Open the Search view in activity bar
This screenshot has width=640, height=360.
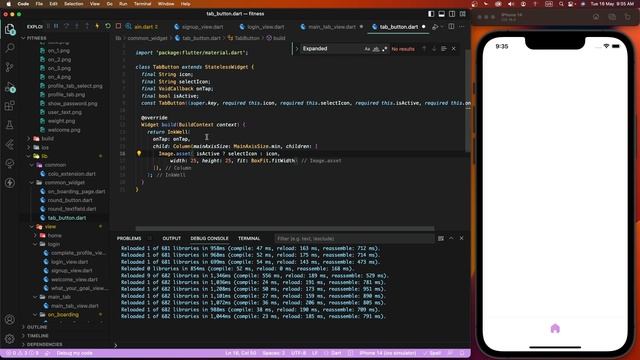coord(10,48)
